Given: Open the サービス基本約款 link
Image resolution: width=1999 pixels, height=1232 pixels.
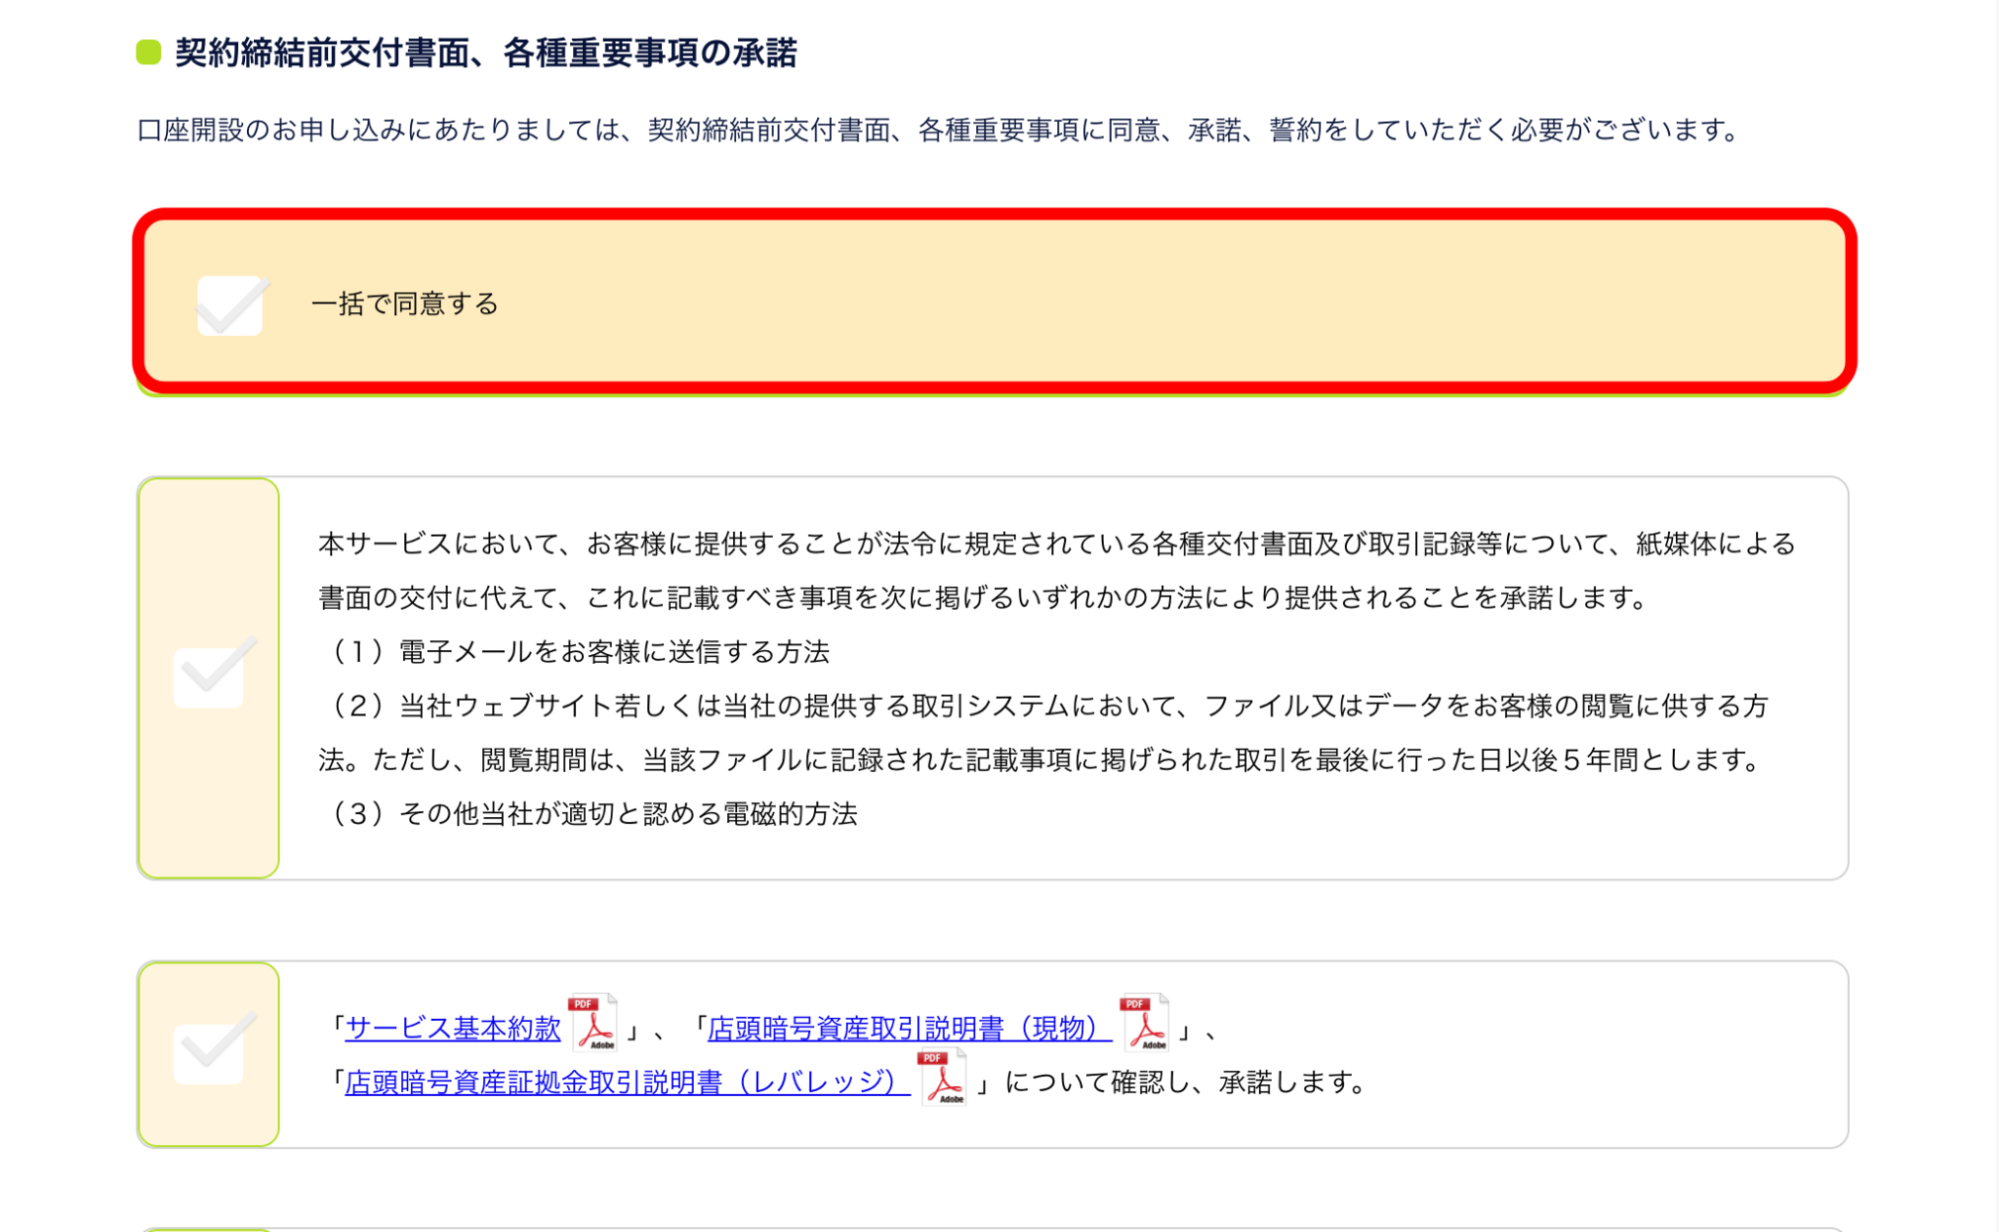Looking at the screenshot, I should [x=453, y=1028].
